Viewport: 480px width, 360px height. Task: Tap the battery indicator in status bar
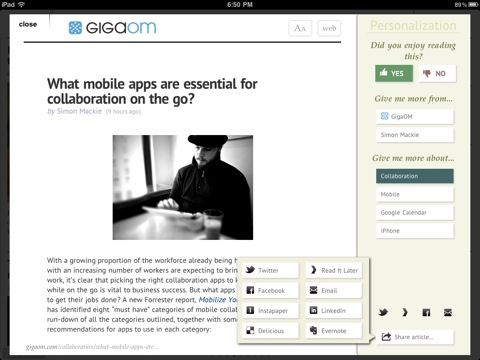point(473,4)
